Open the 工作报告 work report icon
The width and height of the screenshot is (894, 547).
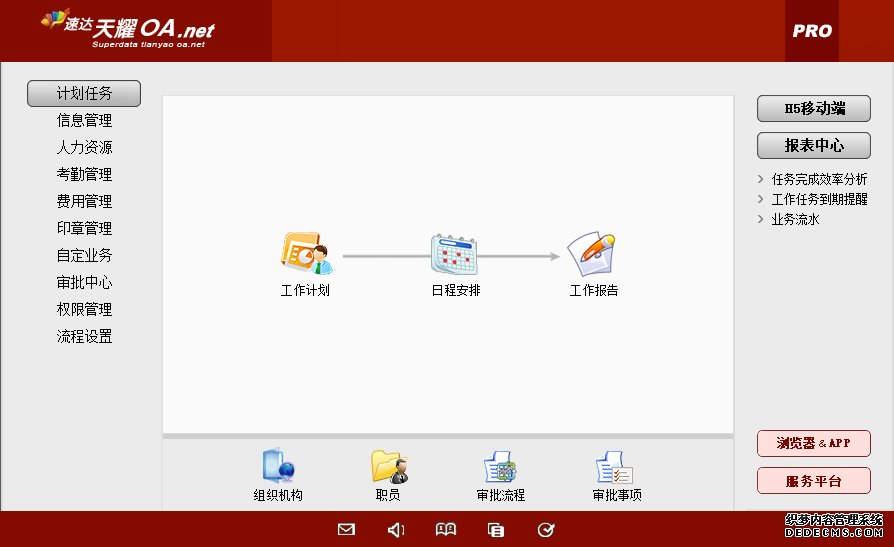click(592, 255)
